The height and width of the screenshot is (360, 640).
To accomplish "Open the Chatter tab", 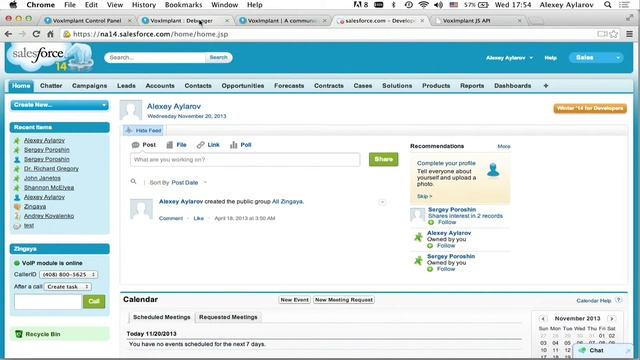I will click(x=51, y=86).
